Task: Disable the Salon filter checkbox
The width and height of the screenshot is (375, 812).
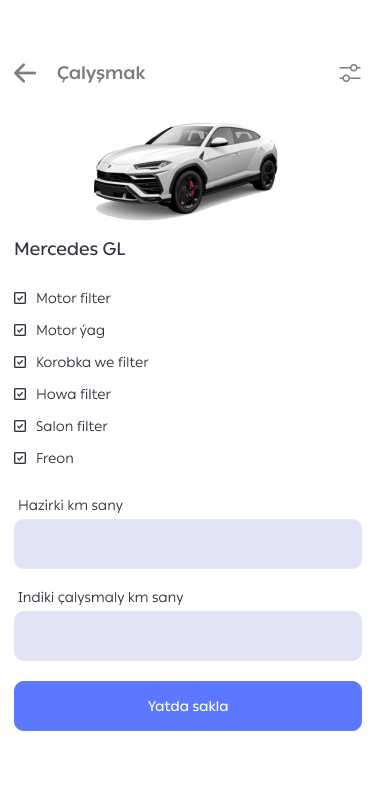Action: pyautogui.click(x=20, y=427)
